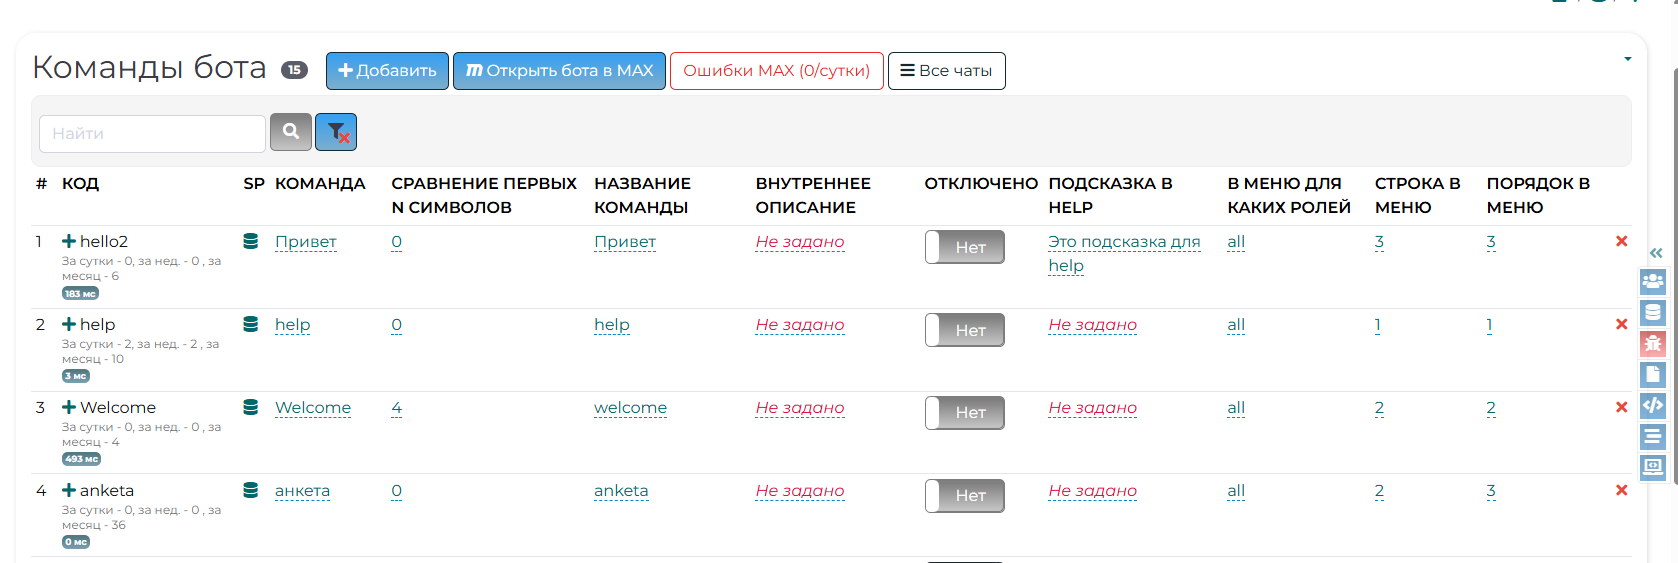Open the Все чаты menu

pyautogui.click(x=946, y=71)
